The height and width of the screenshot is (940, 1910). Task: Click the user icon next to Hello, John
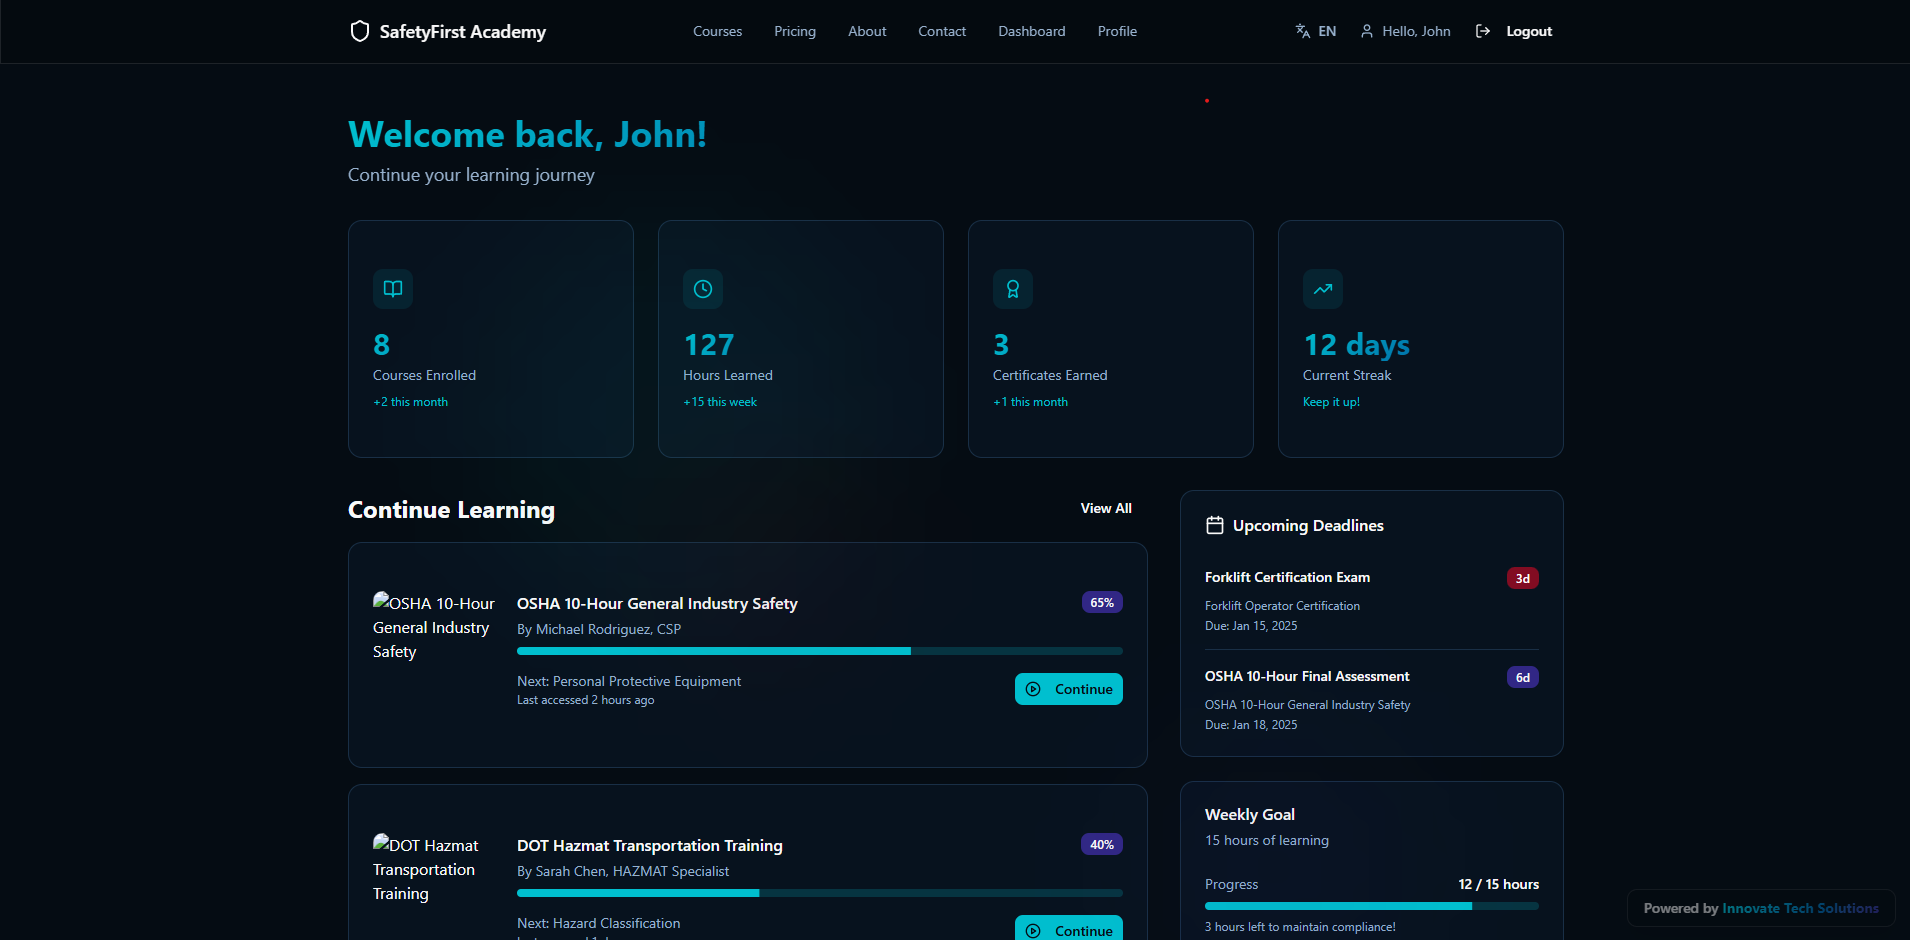[x=1367, y=31]
